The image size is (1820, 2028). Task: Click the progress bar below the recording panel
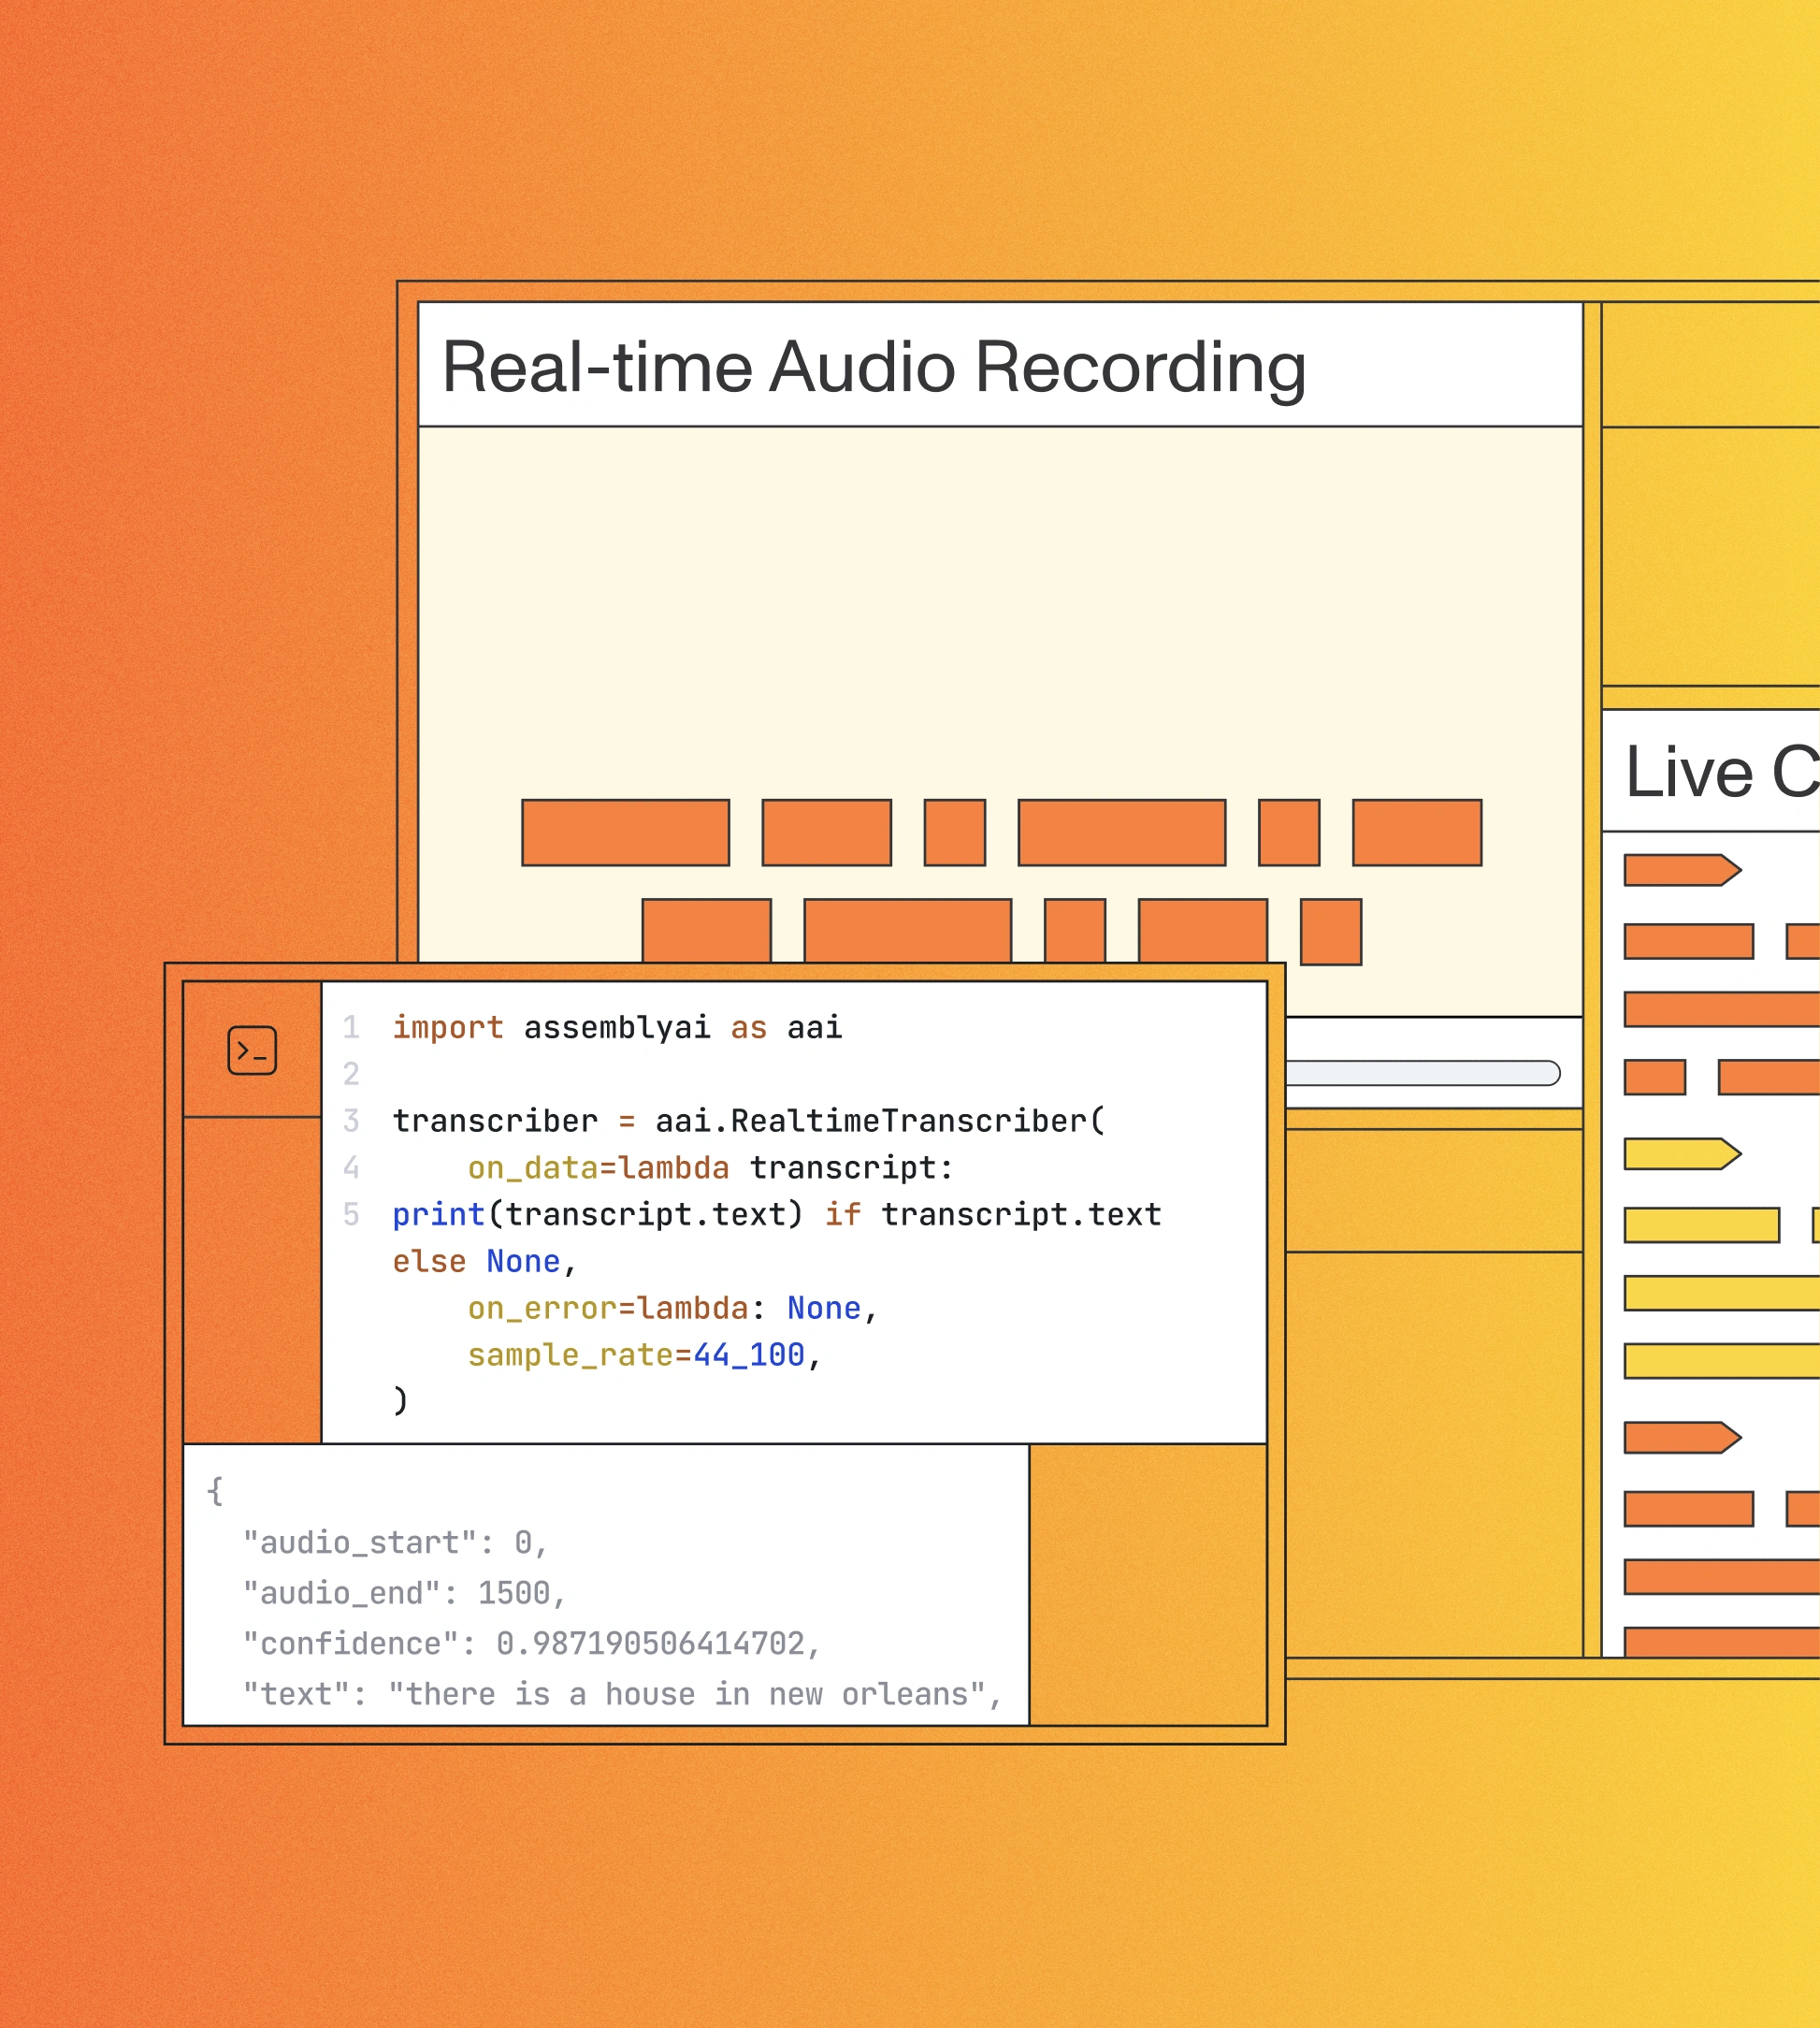(1422, 1073)
